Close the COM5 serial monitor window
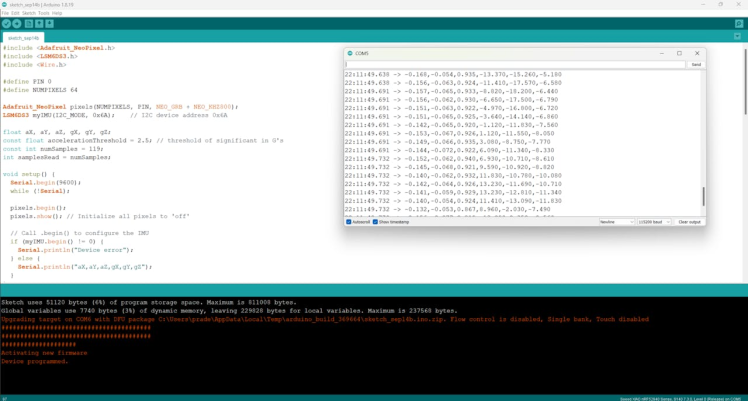Screen dimensions: 748x401 [697, 53]
